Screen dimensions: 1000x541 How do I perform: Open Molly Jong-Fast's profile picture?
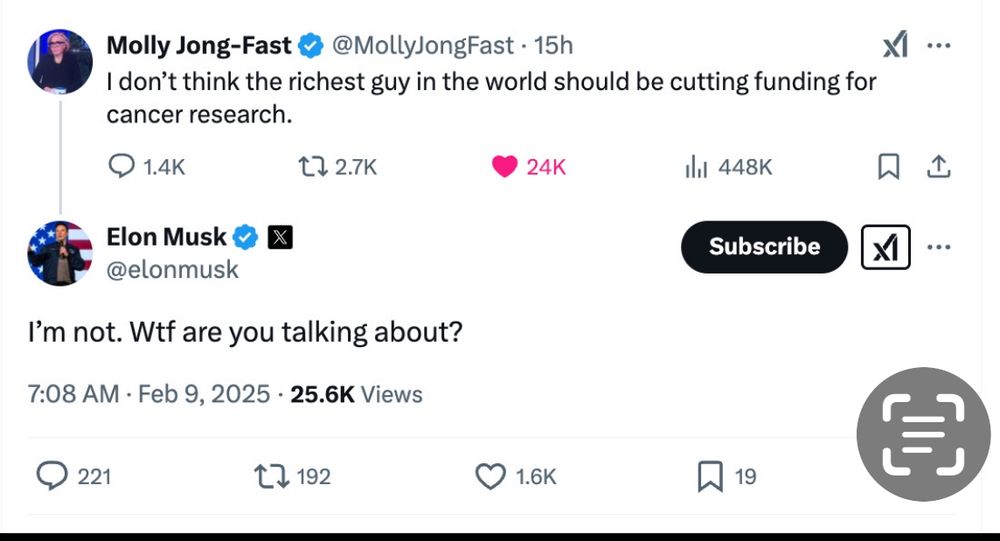pyautogui.click(x=60, y=60)
